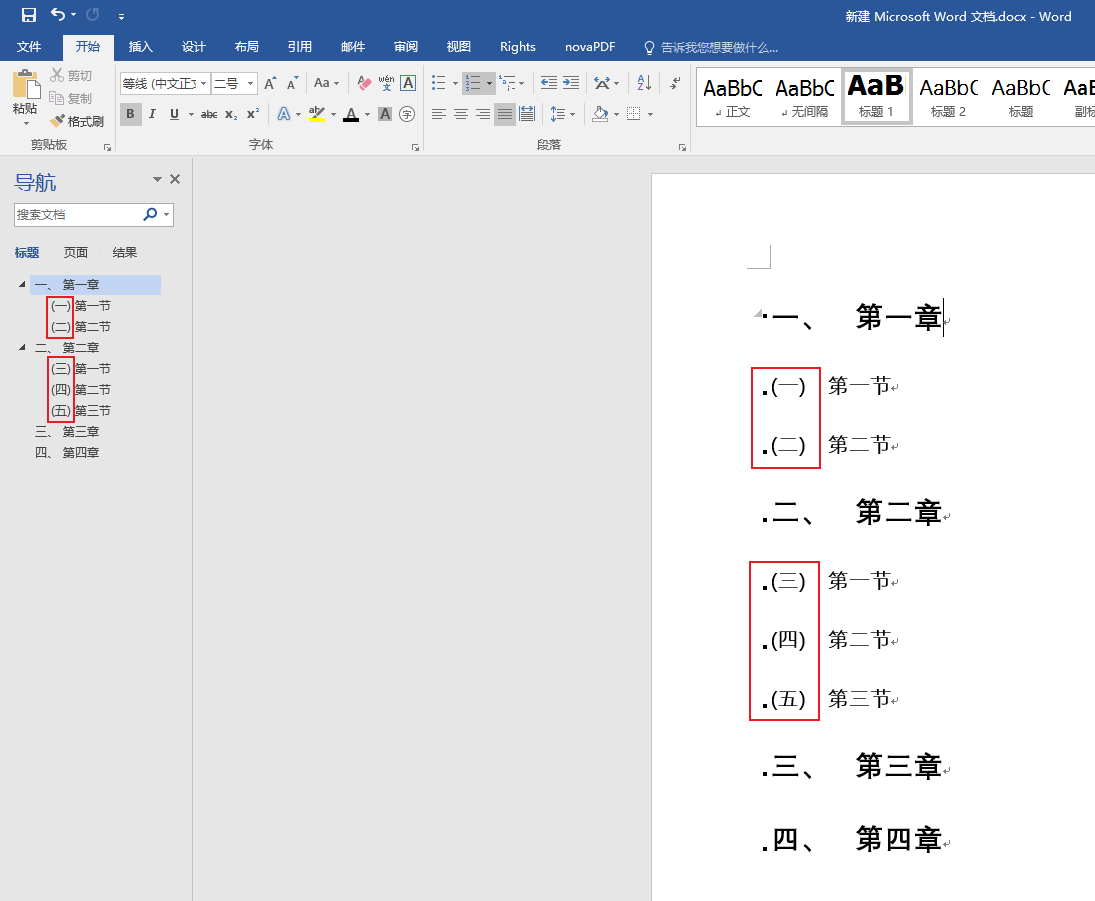Open text effects icon
Image resolution: width=1095 pixels, height=901 pixels.
point(284,114)
